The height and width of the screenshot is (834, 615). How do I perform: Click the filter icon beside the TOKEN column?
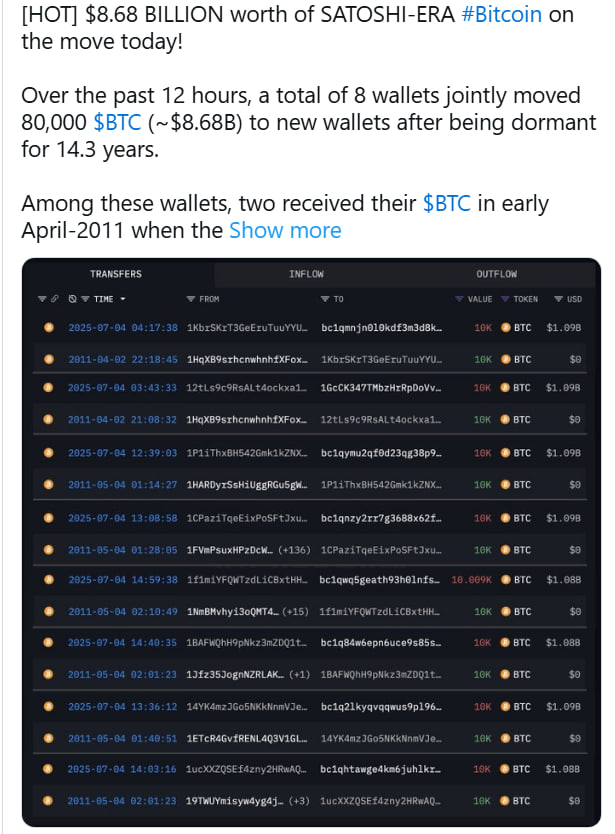(x=504, y=297)
